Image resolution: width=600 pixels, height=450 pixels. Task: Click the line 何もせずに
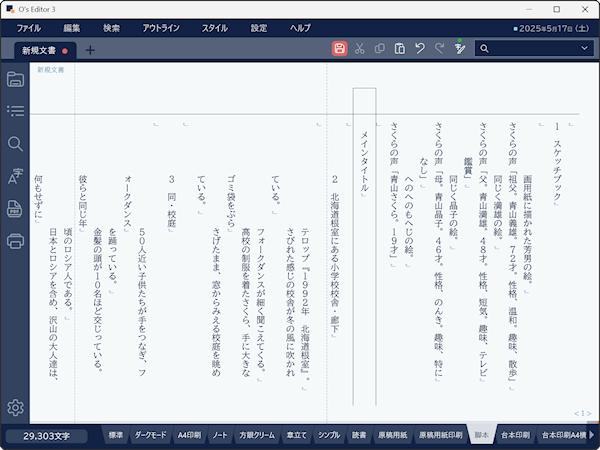[38, 197]
